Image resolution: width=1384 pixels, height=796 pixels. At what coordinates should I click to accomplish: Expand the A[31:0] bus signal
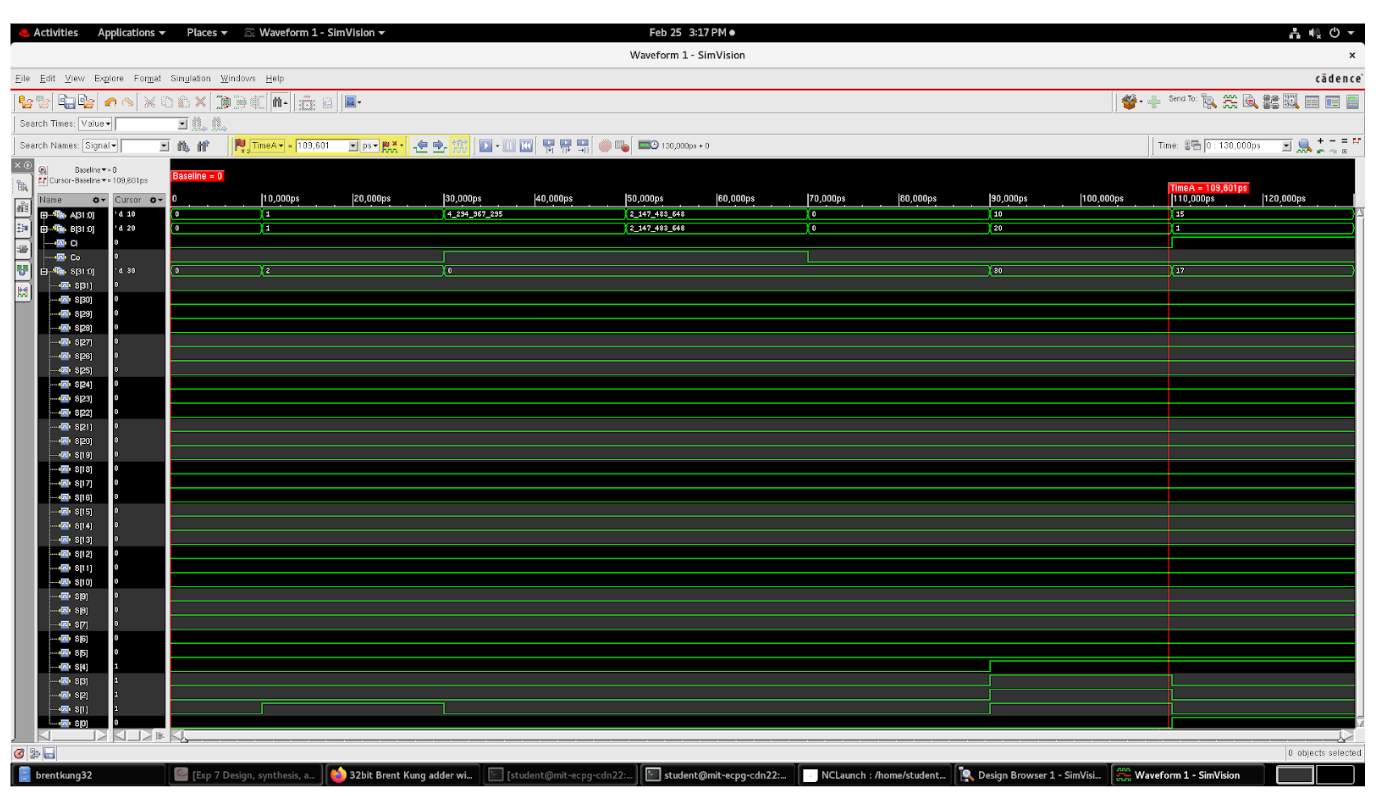[x=44, y=214]
